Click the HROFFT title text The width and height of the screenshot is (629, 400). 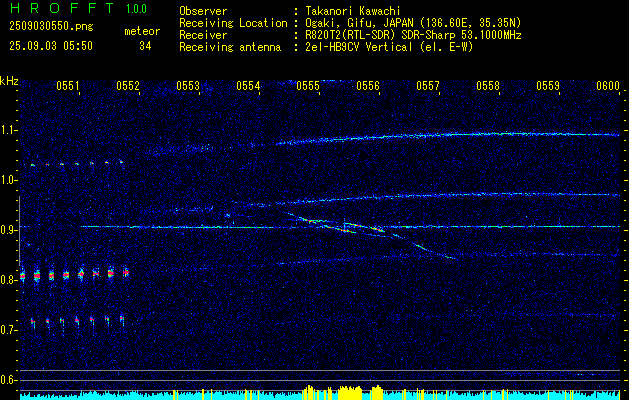pyautogui.click(x=62, y=8)
